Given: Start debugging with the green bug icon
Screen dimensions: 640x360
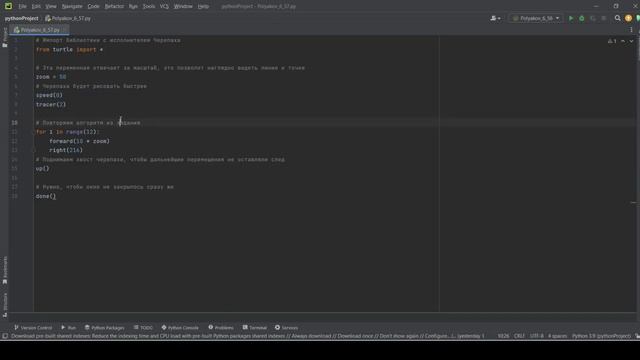Looking at the screenshot, I should [582, 18].
